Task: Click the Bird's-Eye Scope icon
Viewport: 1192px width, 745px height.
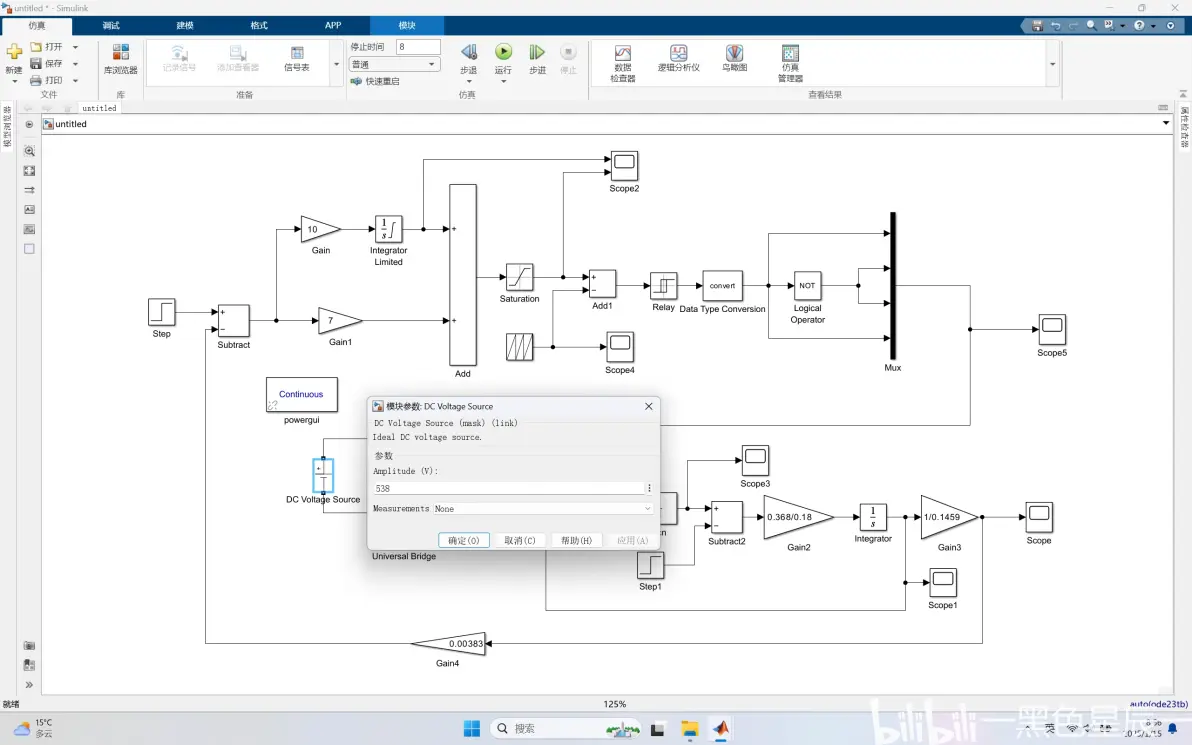Action: pyautogui.click(x=734, y=52)
